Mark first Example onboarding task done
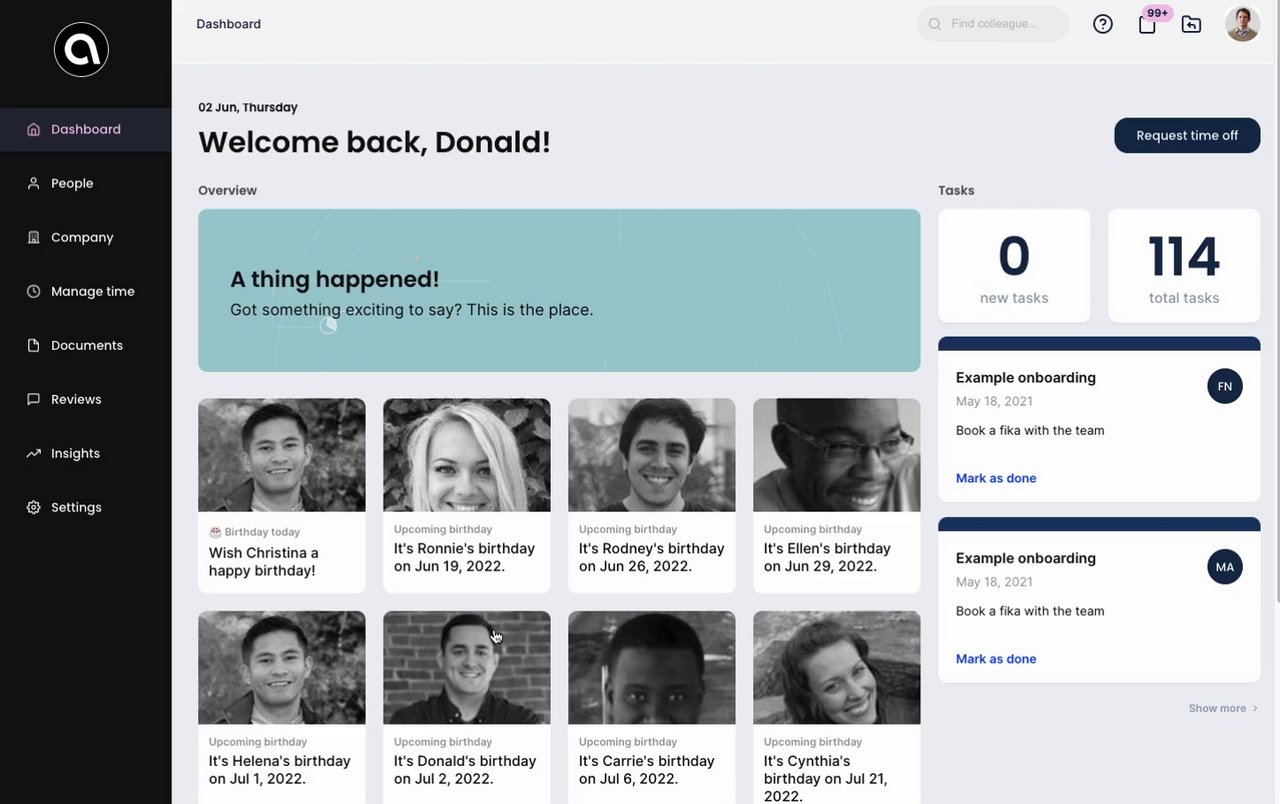This screenshot has width=1280, height=804. [996, 478]
